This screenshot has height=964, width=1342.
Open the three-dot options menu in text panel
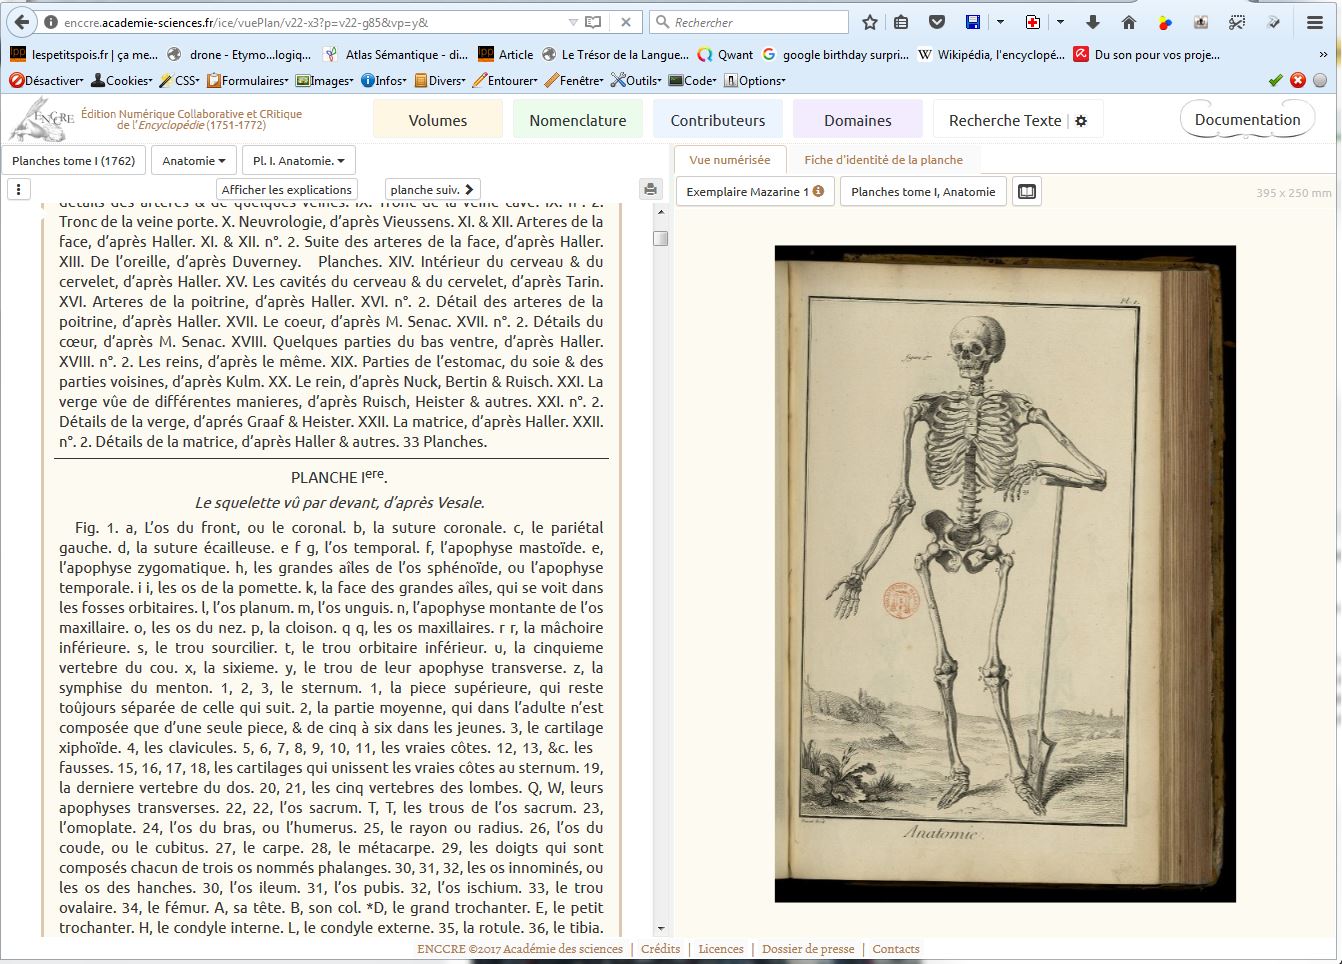click(18, 189)
